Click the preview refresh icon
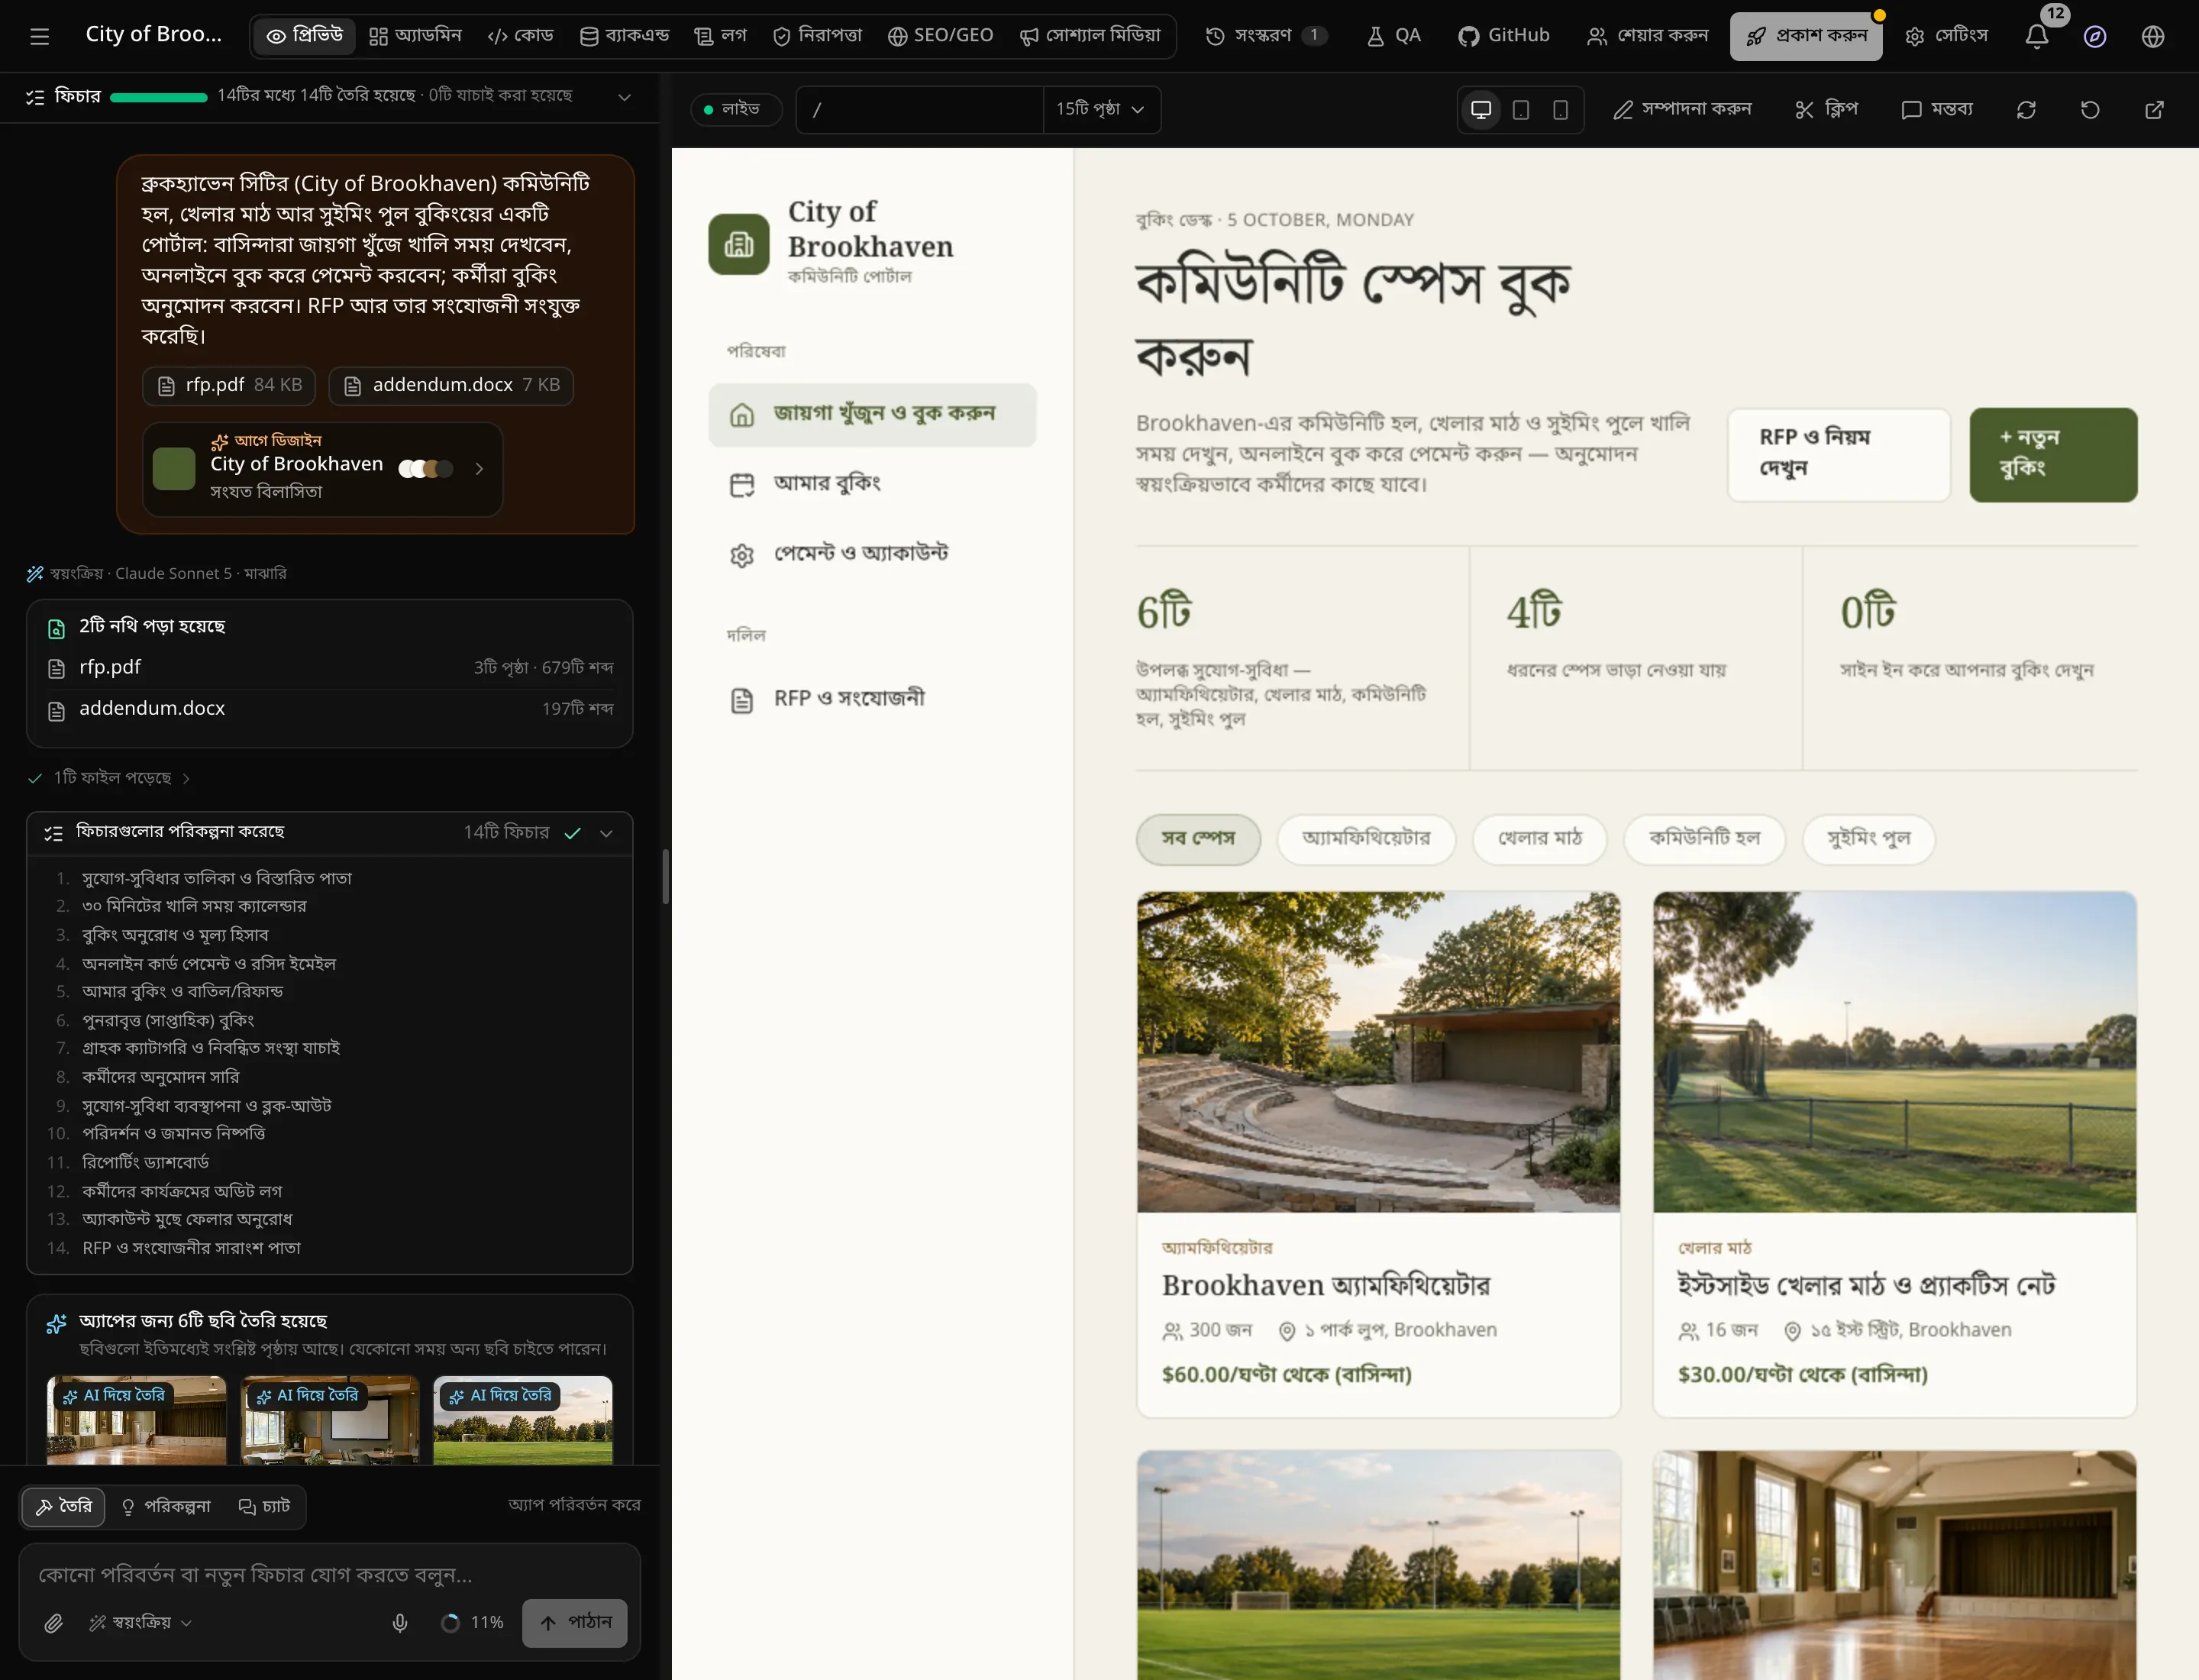The image size is (2199, 1680). click(2026, 109)
